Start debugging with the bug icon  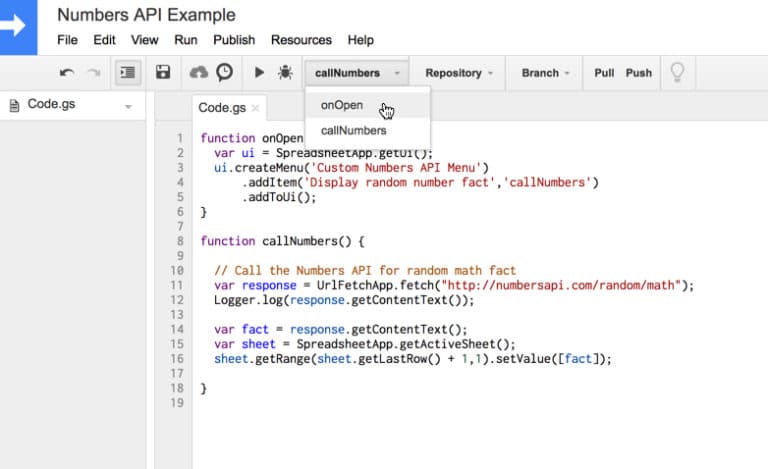(x=285, y=73)
